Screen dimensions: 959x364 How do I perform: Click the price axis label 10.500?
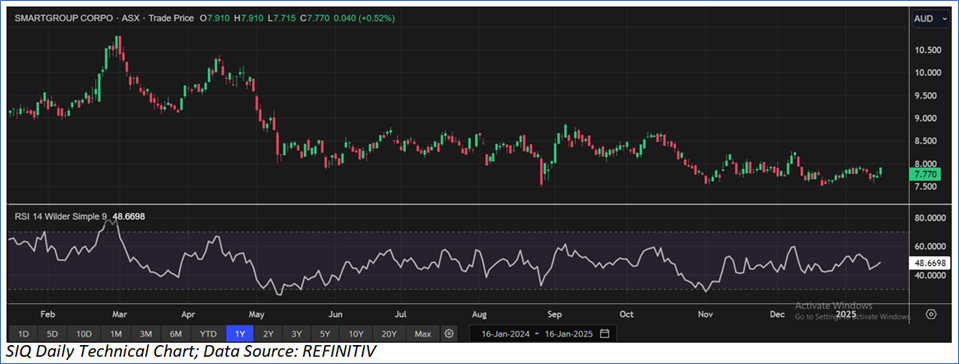point(928,50)
